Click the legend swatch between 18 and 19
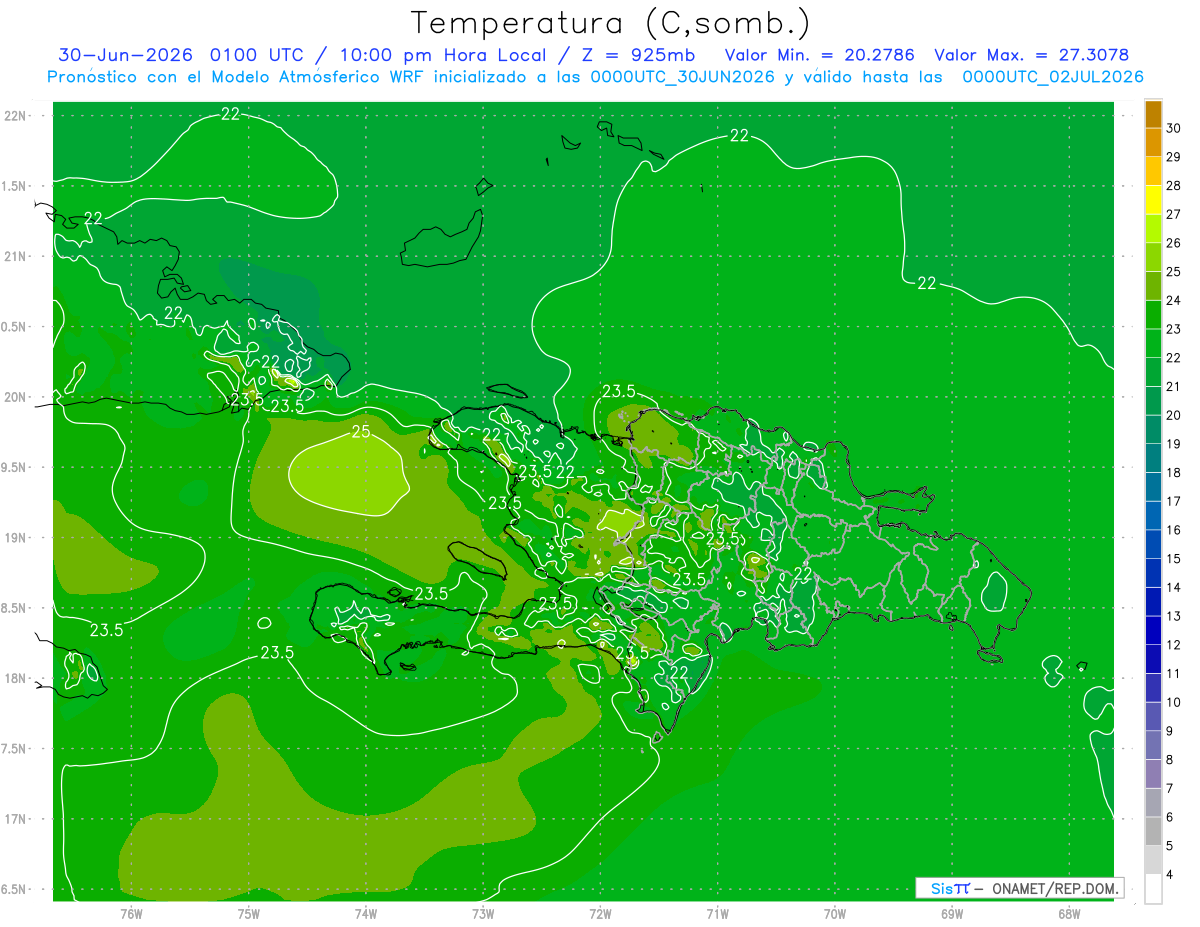The image size is (1200, 927). point(1153,459)
